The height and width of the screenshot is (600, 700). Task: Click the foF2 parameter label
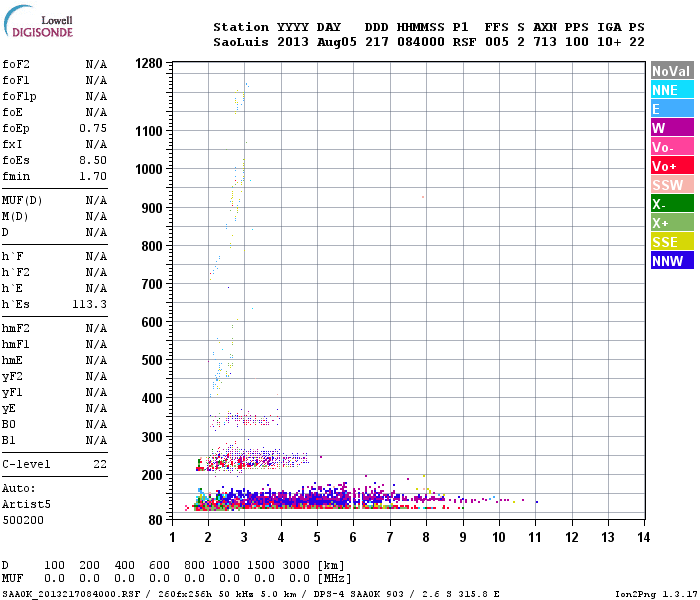click(16, 64)
